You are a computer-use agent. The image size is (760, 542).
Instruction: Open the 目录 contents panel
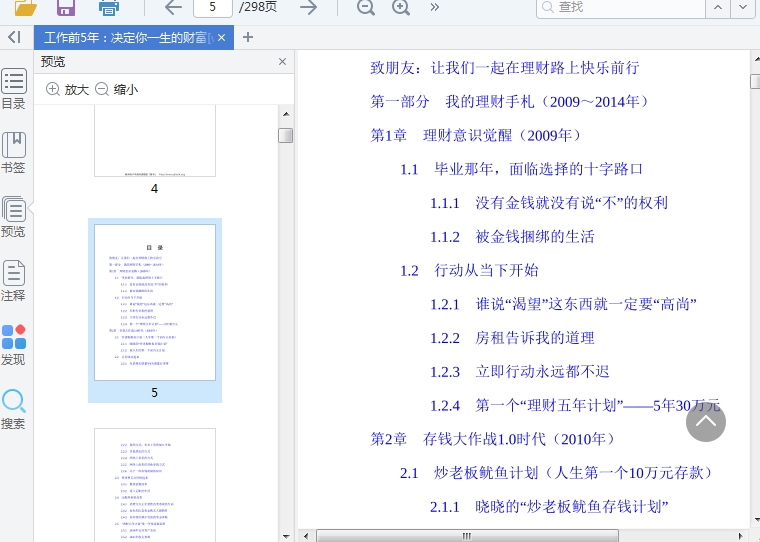click(x=14, y=89)
